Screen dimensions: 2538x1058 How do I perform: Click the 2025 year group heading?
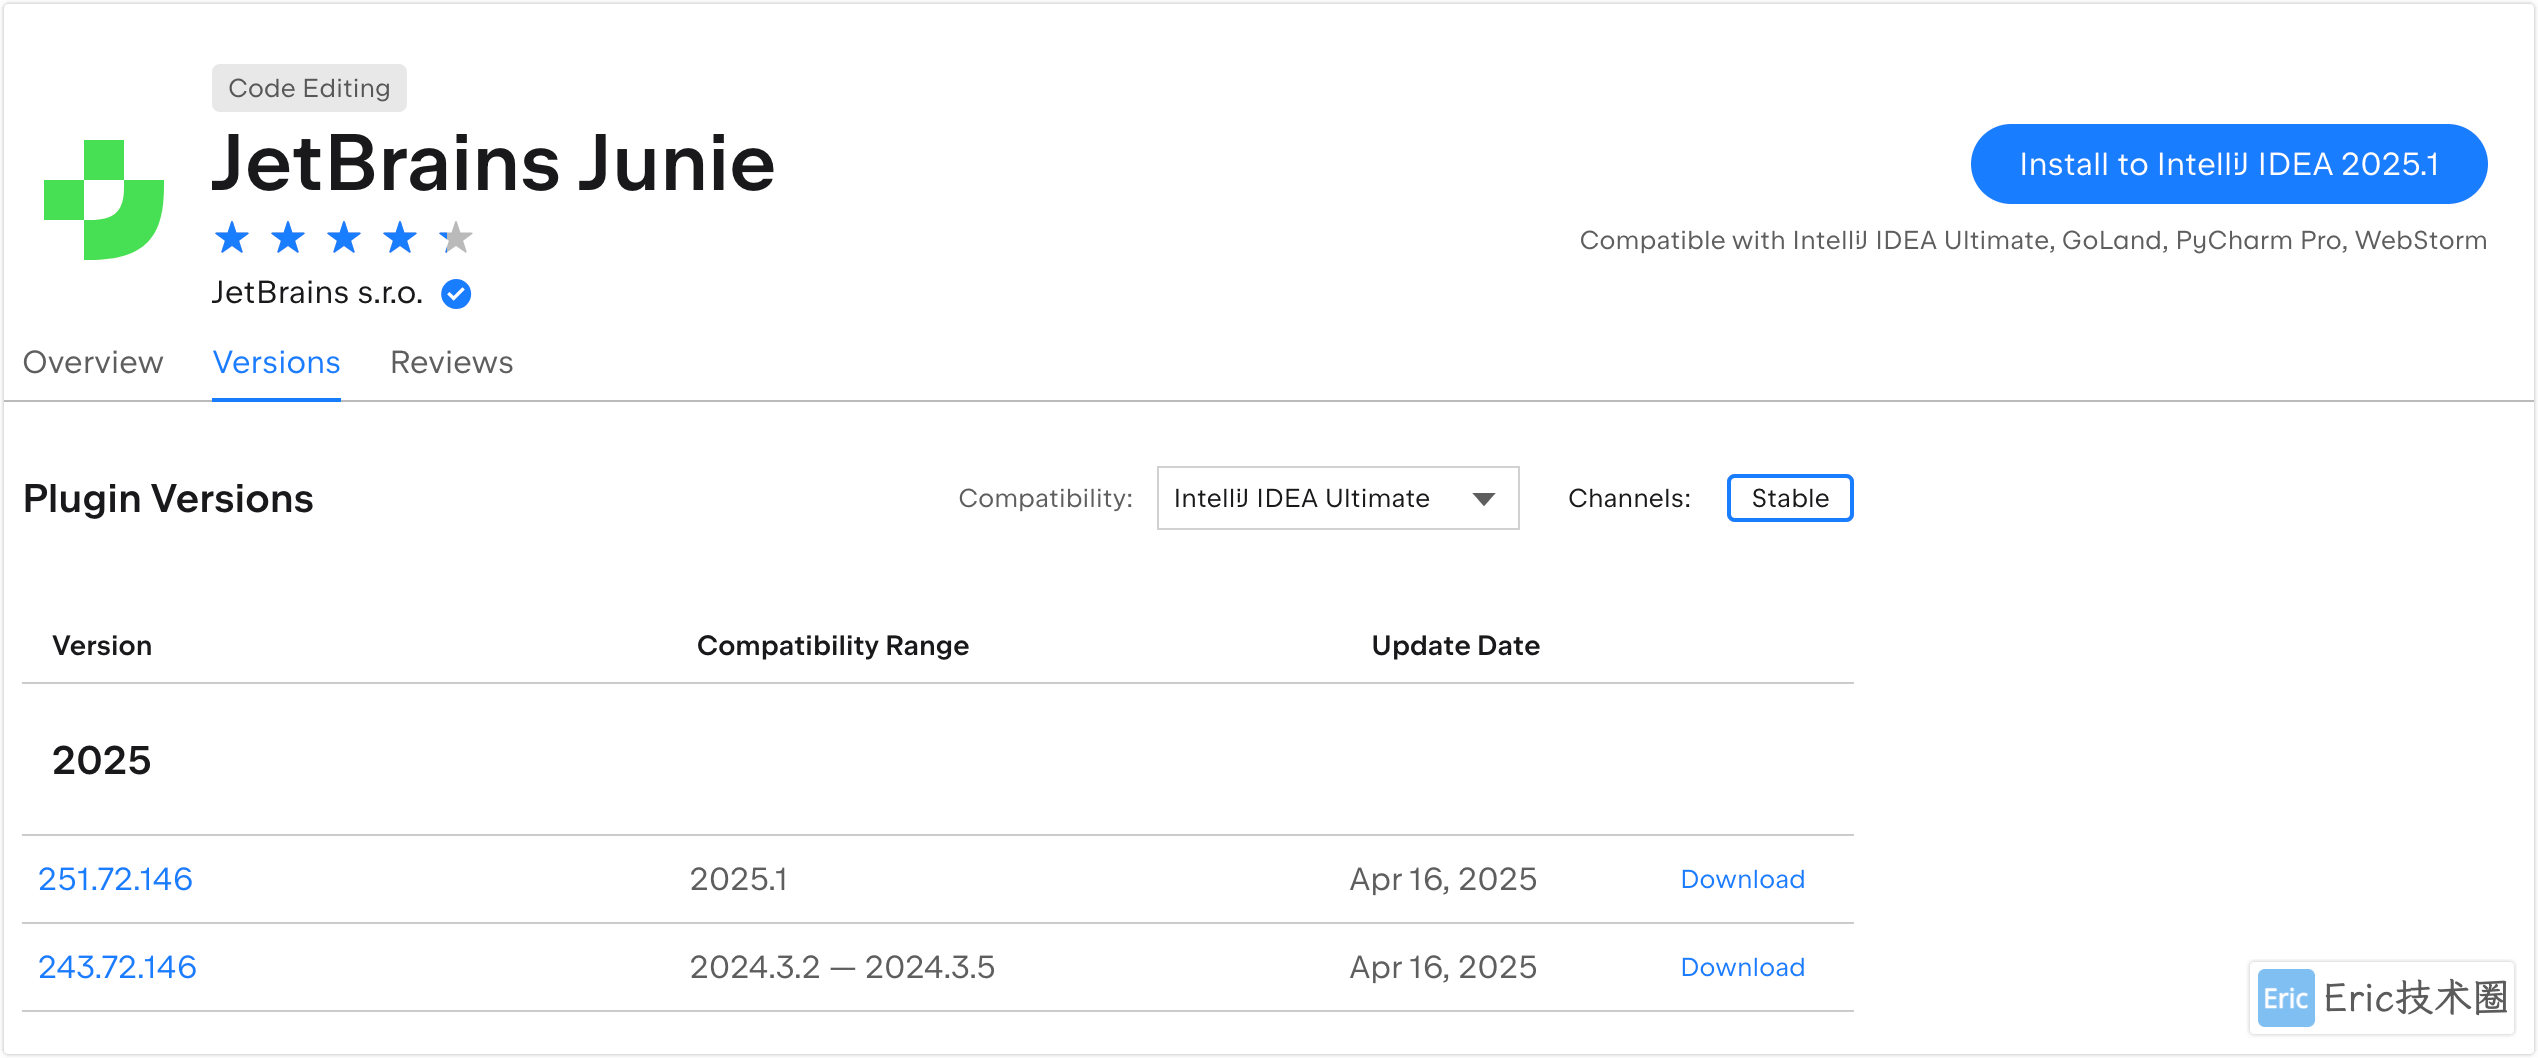click(101, 760)
